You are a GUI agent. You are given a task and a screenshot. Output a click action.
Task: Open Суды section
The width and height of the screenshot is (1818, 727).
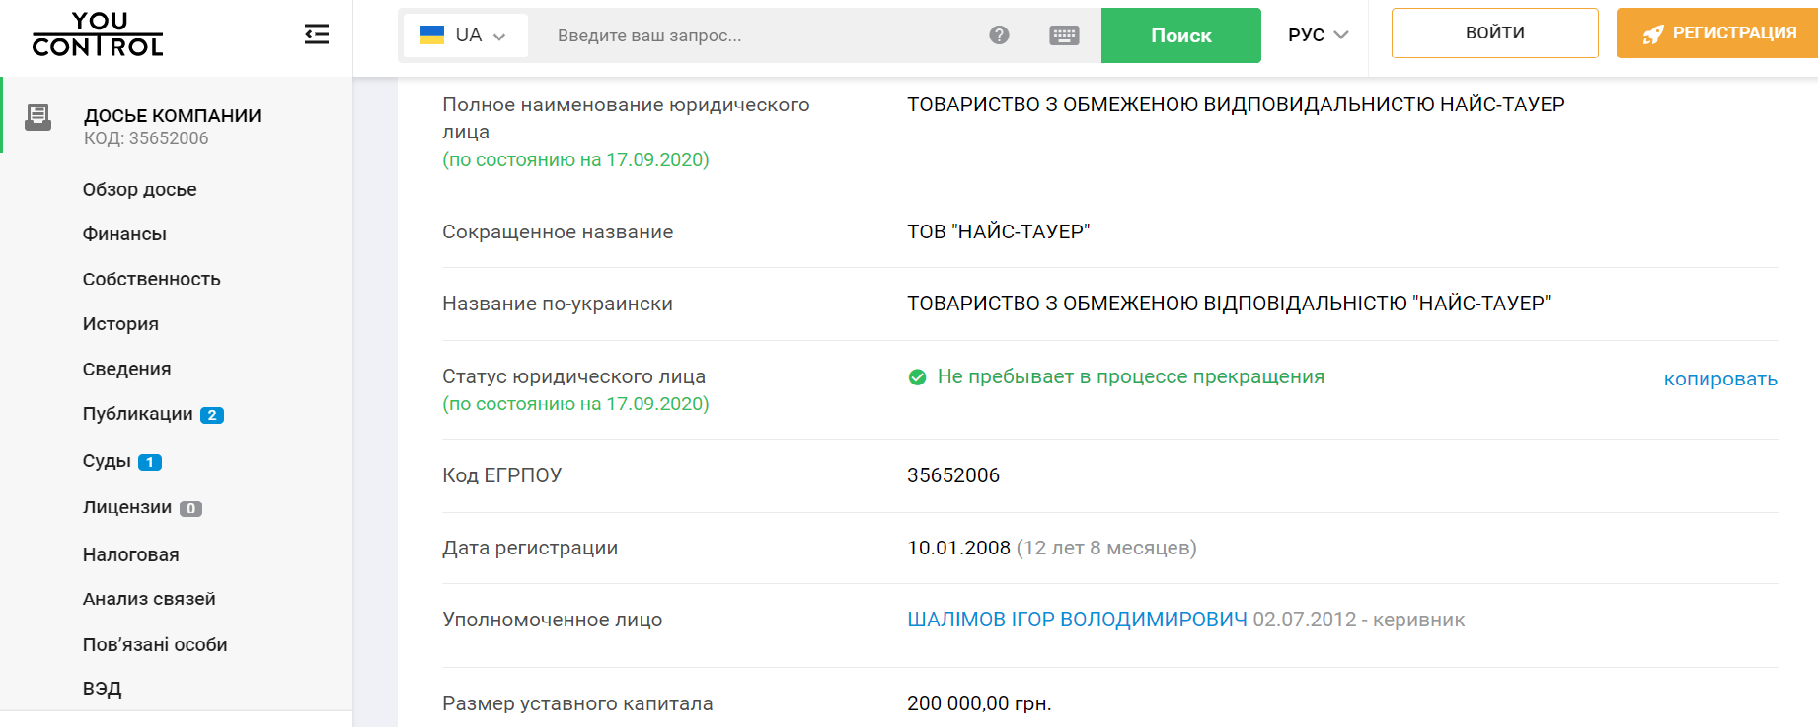106,461
